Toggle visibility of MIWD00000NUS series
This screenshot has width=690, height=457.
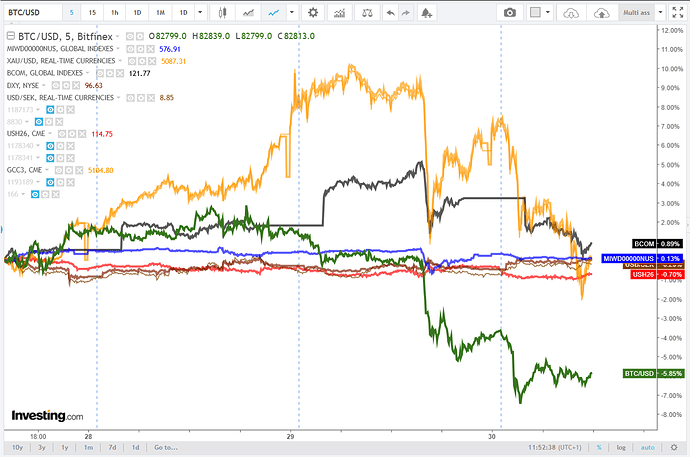click(x=131, y=49)
